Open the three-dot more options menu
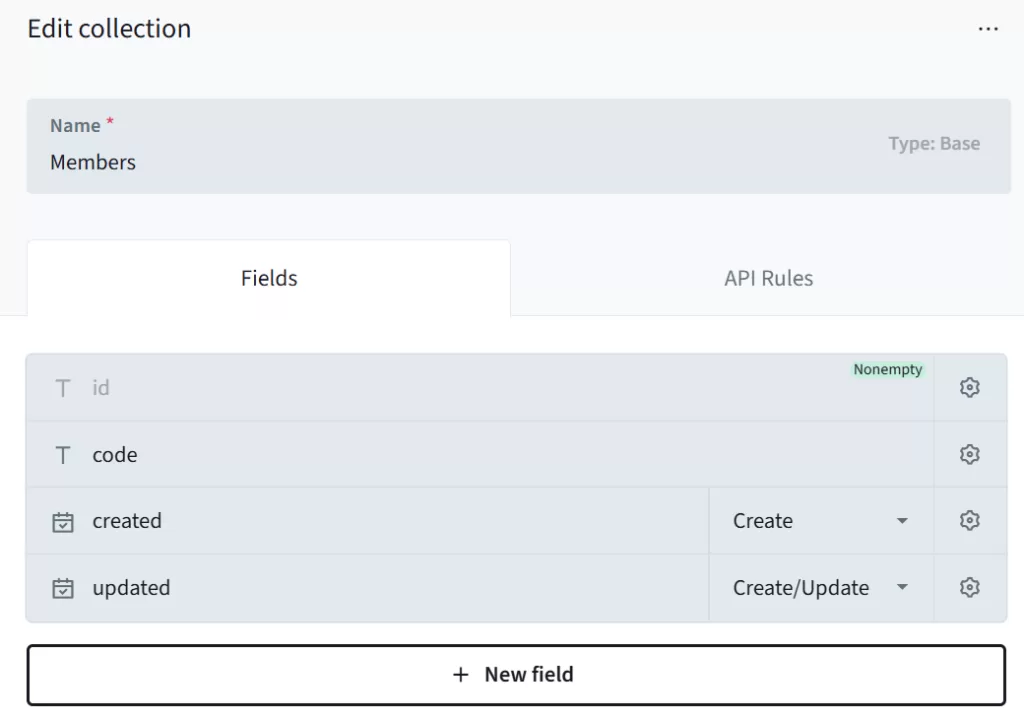Viewport: 1024px width, 719px height. click(x=988, y=29)
